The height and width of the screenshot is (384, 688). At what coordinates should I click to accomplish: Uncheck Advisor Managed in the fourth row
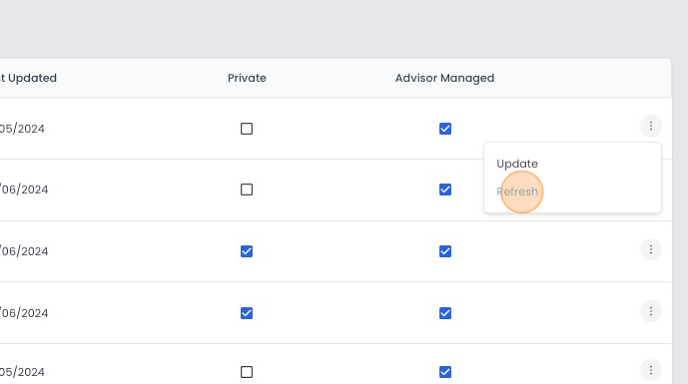coord(445,313)
